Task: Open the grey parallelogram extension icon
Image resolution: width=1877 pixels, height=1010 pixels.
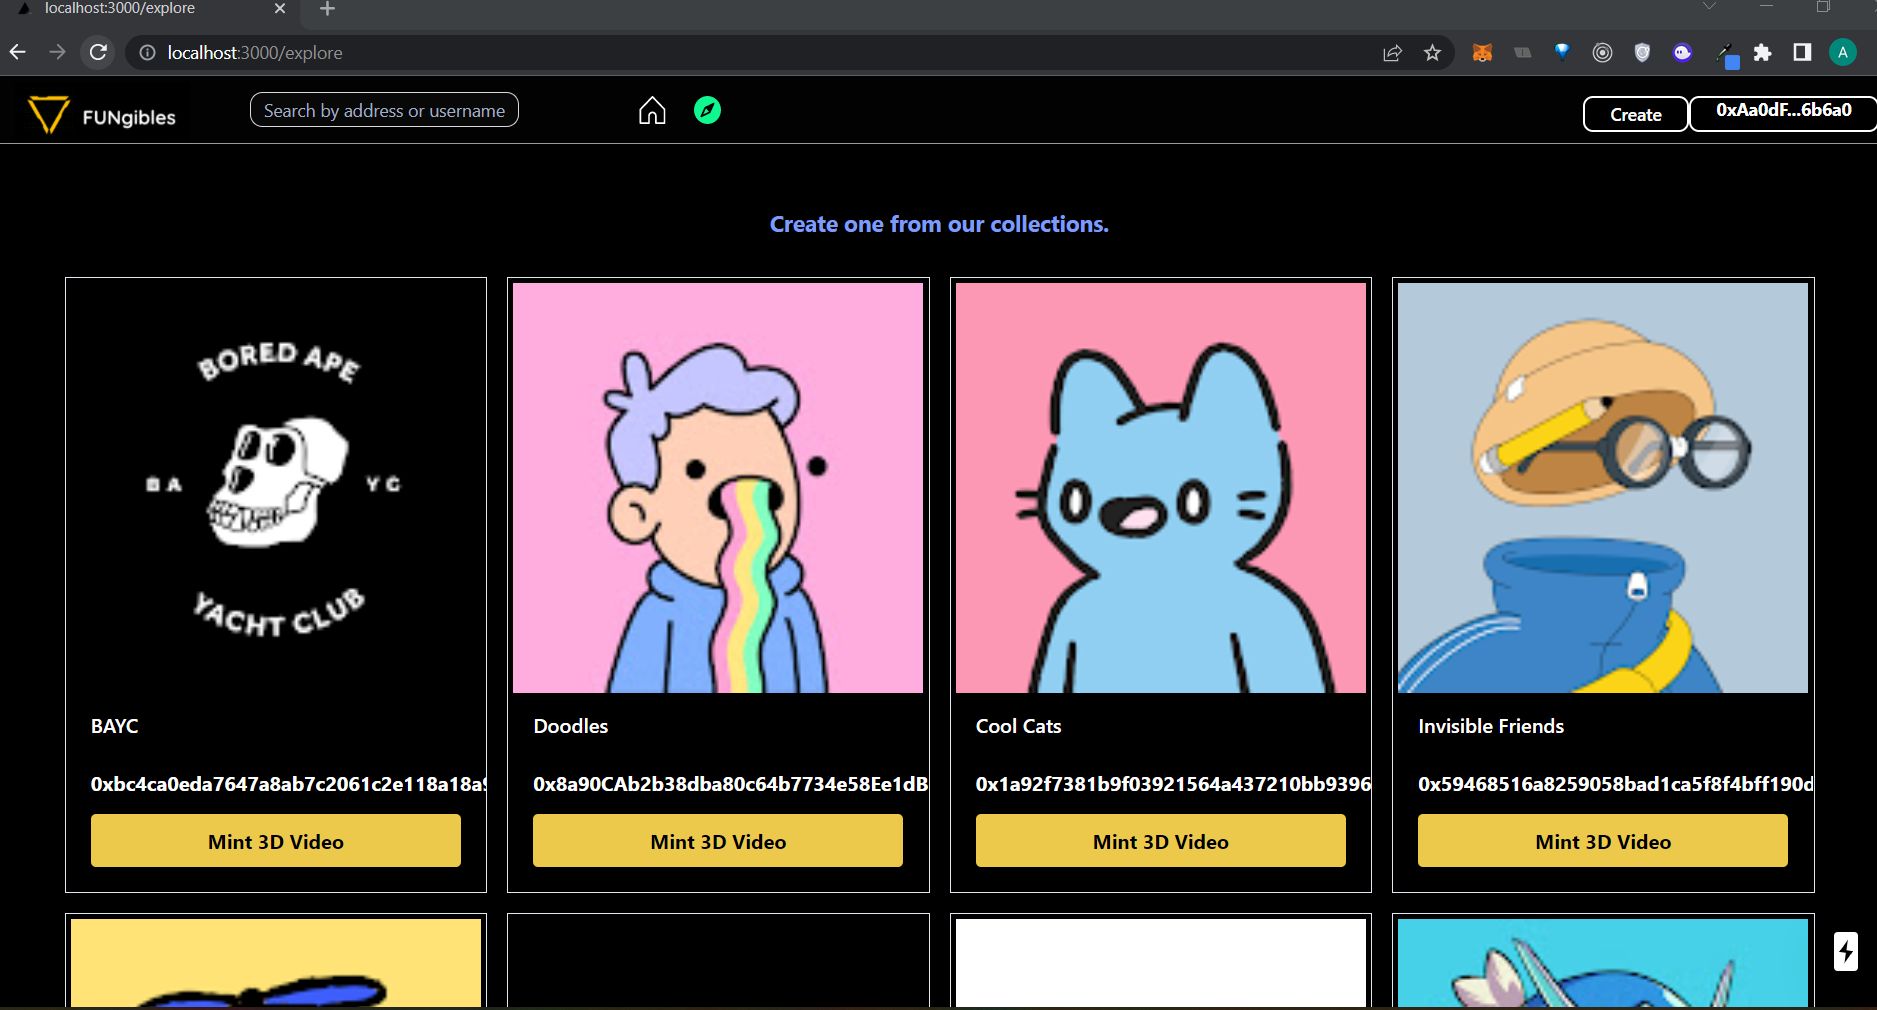Action: (x=1522, y=53)
